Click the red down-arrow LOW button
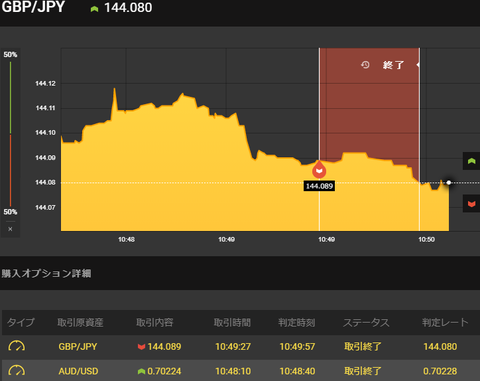Image resolution: width=480 pixels, height=381 pixels. pyautogui.click(x=471, y=204)
